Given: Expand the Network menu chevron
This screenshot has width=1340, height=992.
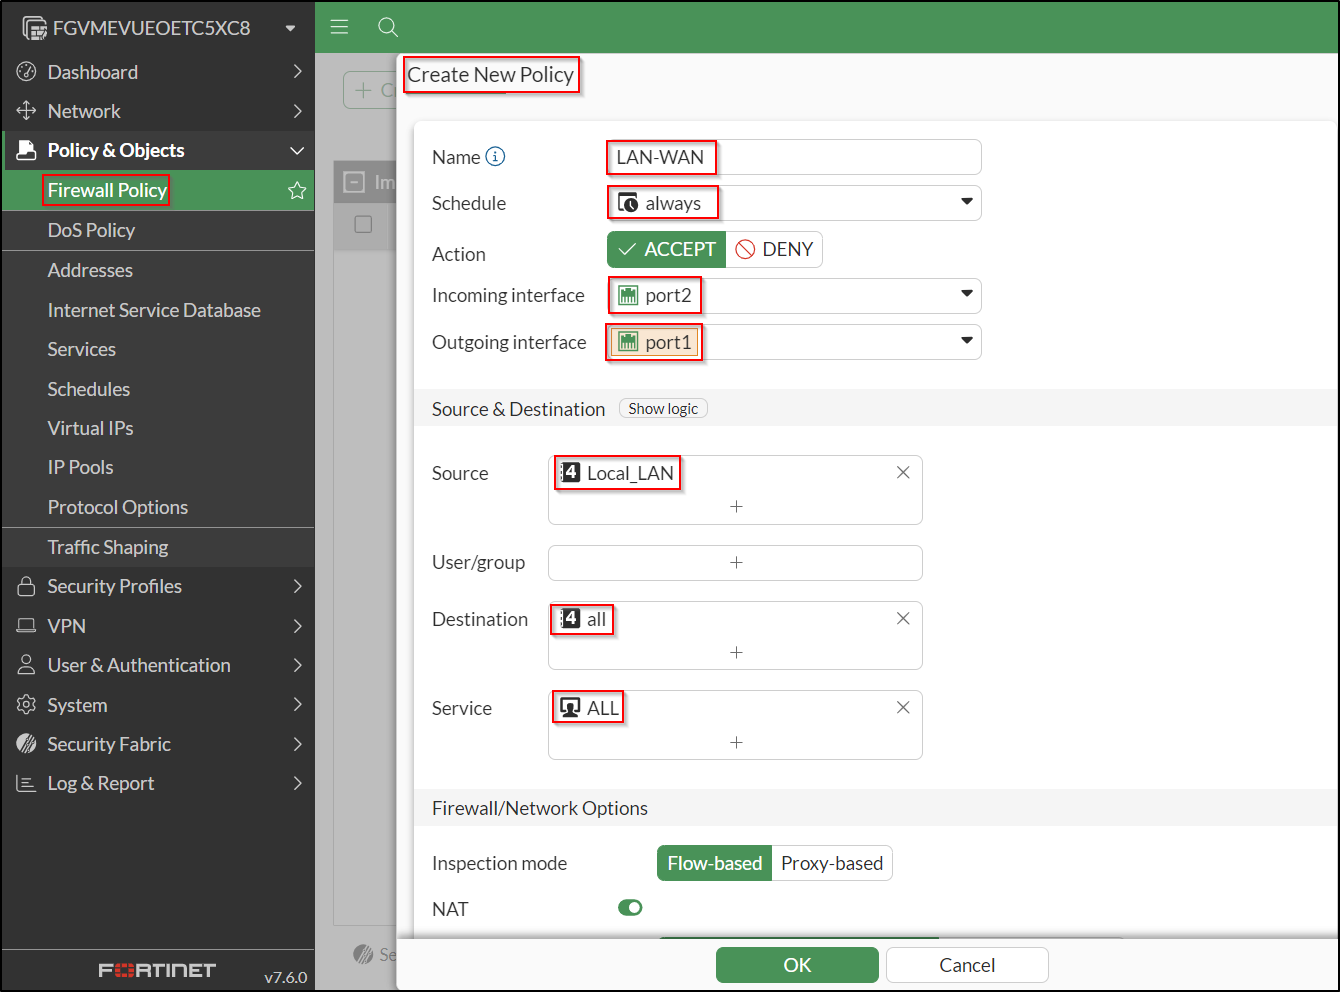Looking at the screenshot, I should click(298, 111).
